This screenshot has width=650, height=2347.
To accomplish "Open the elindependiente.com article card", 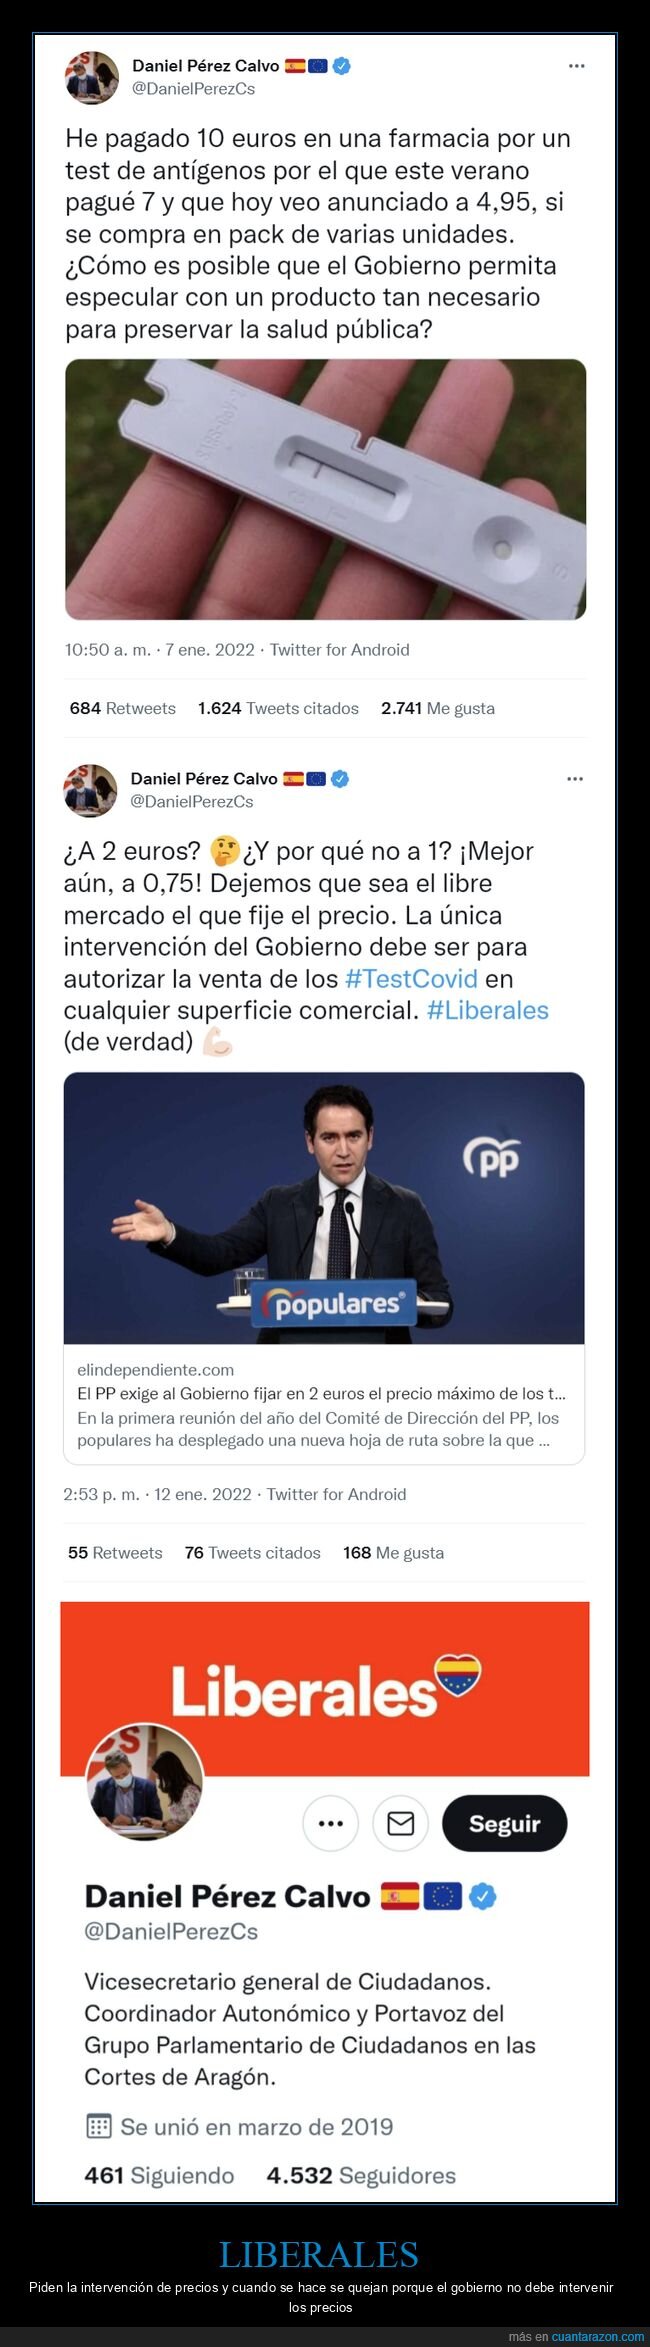I will click(x=324, y=1268).
